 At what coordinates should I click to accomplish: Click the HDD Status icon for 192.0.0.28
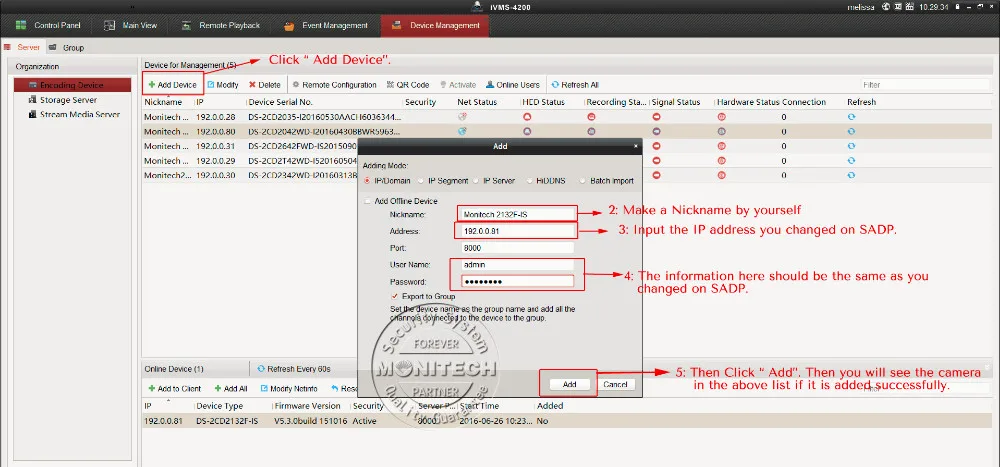[x=527, y=117]
